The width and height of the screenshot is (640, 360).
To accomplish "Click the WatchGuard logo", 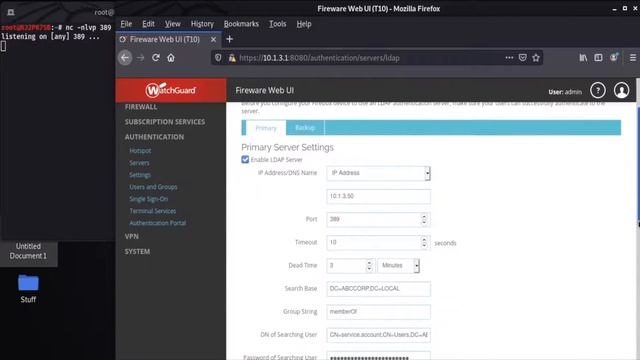I will coord(171,90).
